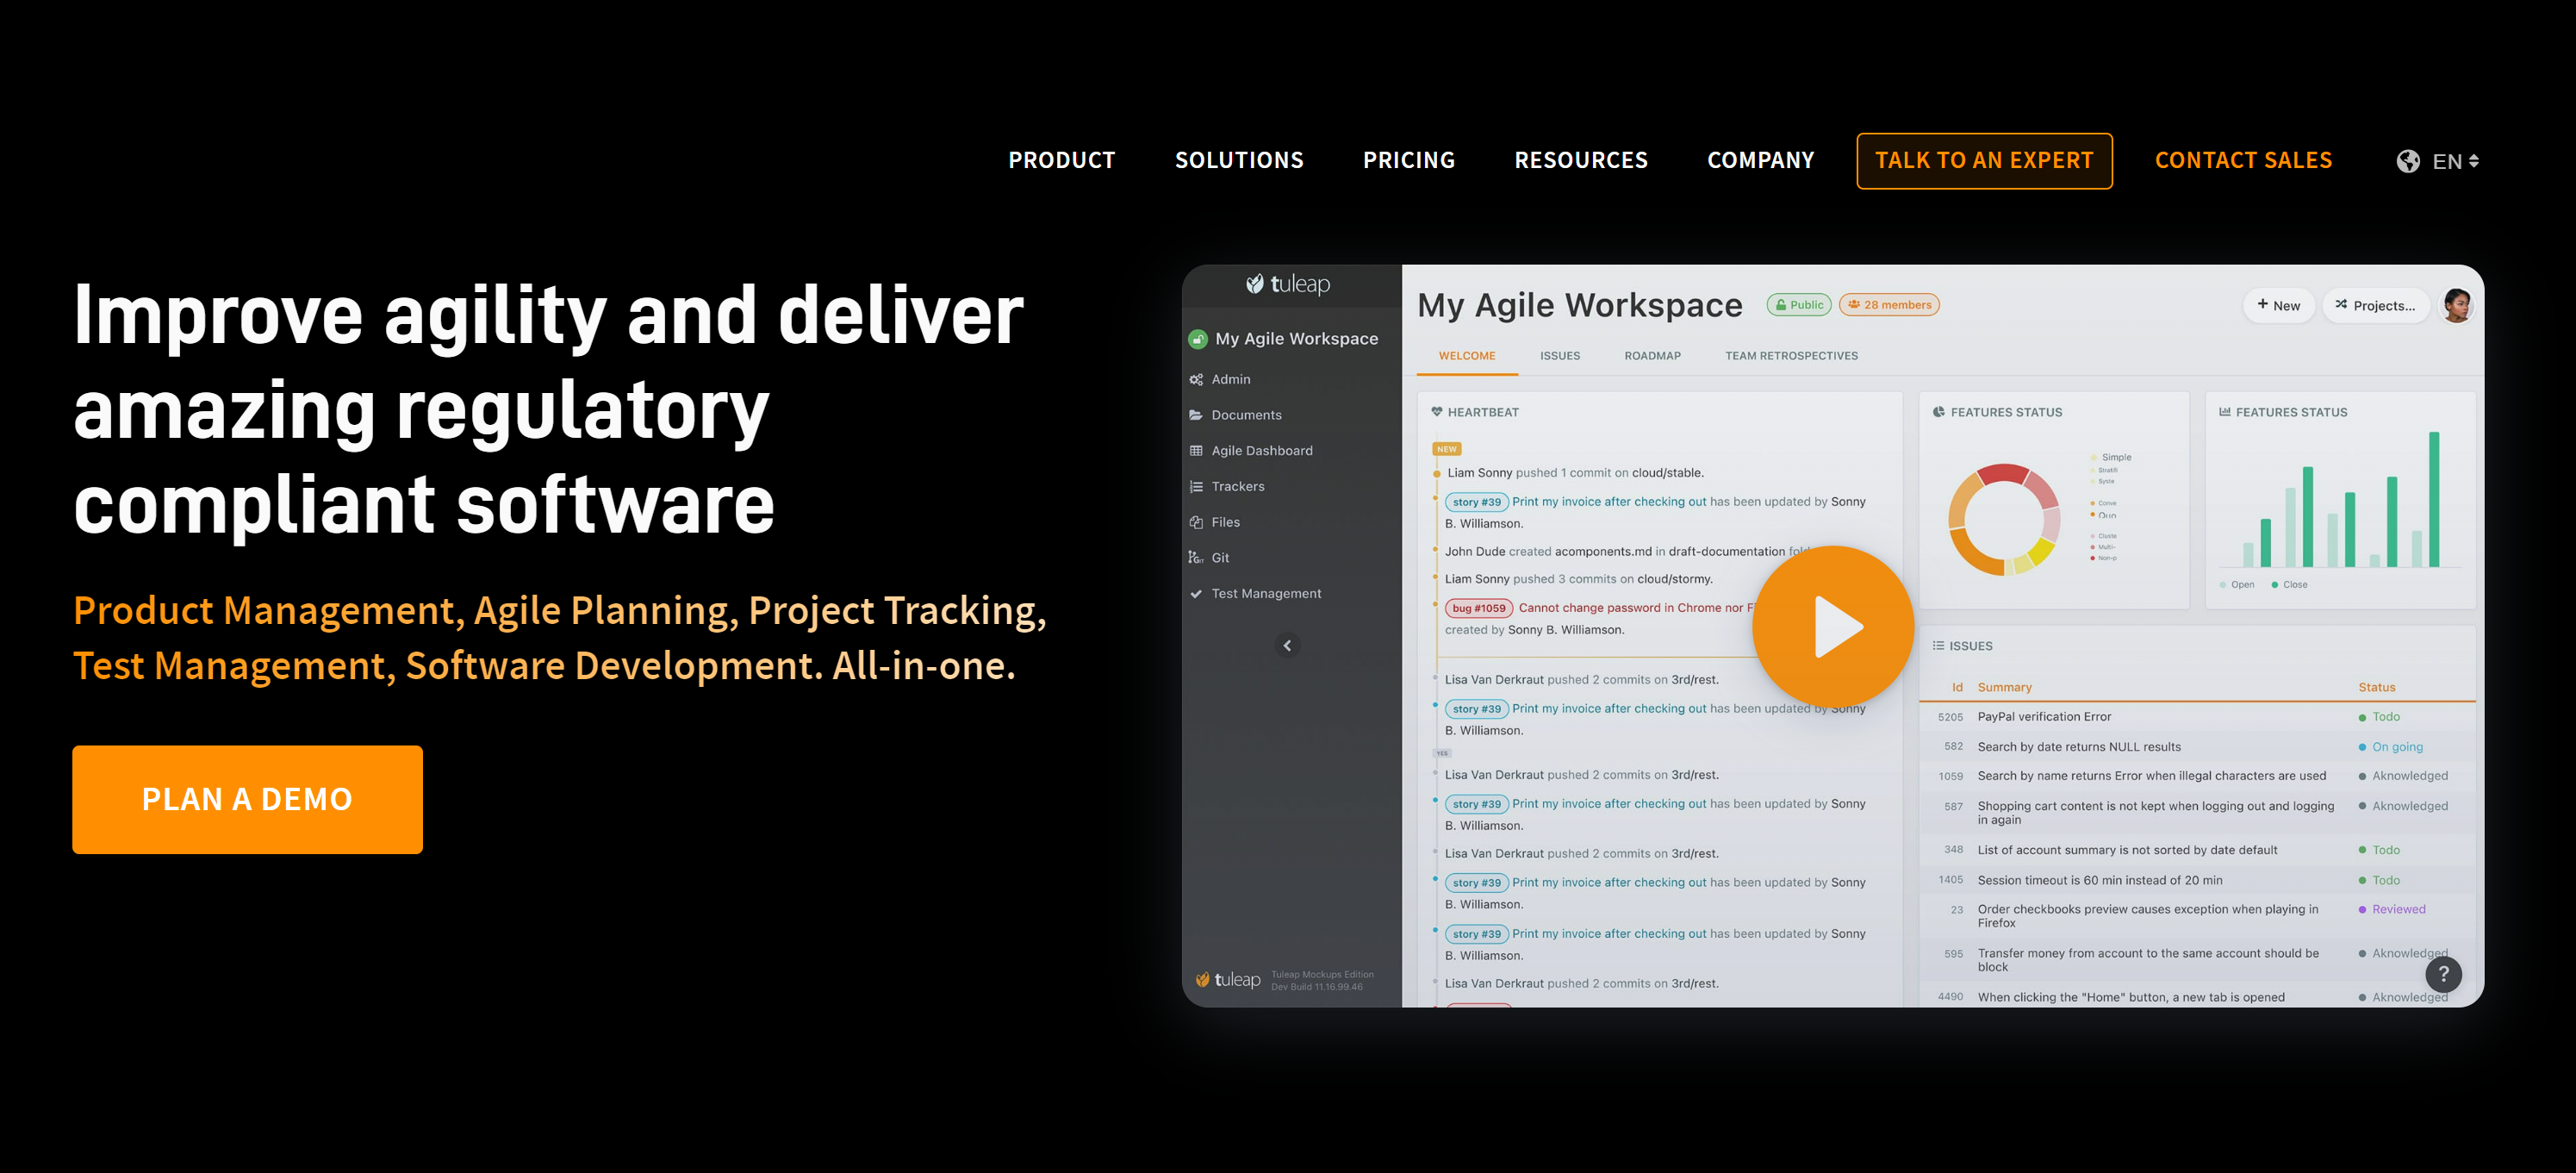Collapse the sidebar with the left chevron
This screenshot has width=2576, height=1173.
pyautogui.click(x=1287, y=646)
